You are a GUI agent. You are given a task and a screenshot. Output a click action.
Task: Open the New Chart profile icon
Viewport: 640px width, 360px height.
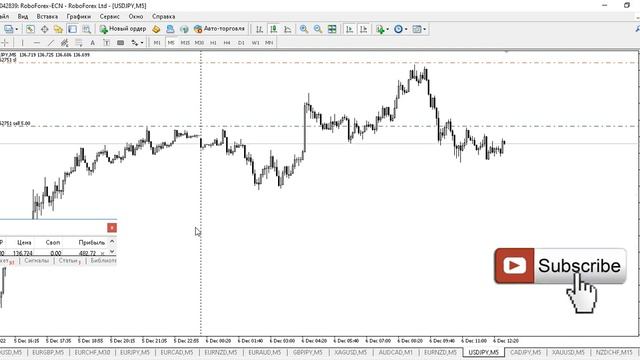tap(8, 29)
